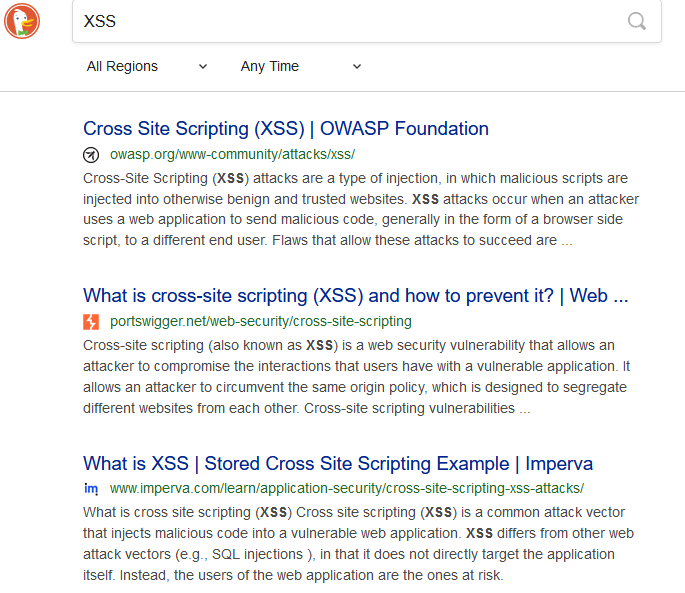Expand the All Regions dropdown
The width and height of the screenshot is (685, 593).
[x=147, y=66]
